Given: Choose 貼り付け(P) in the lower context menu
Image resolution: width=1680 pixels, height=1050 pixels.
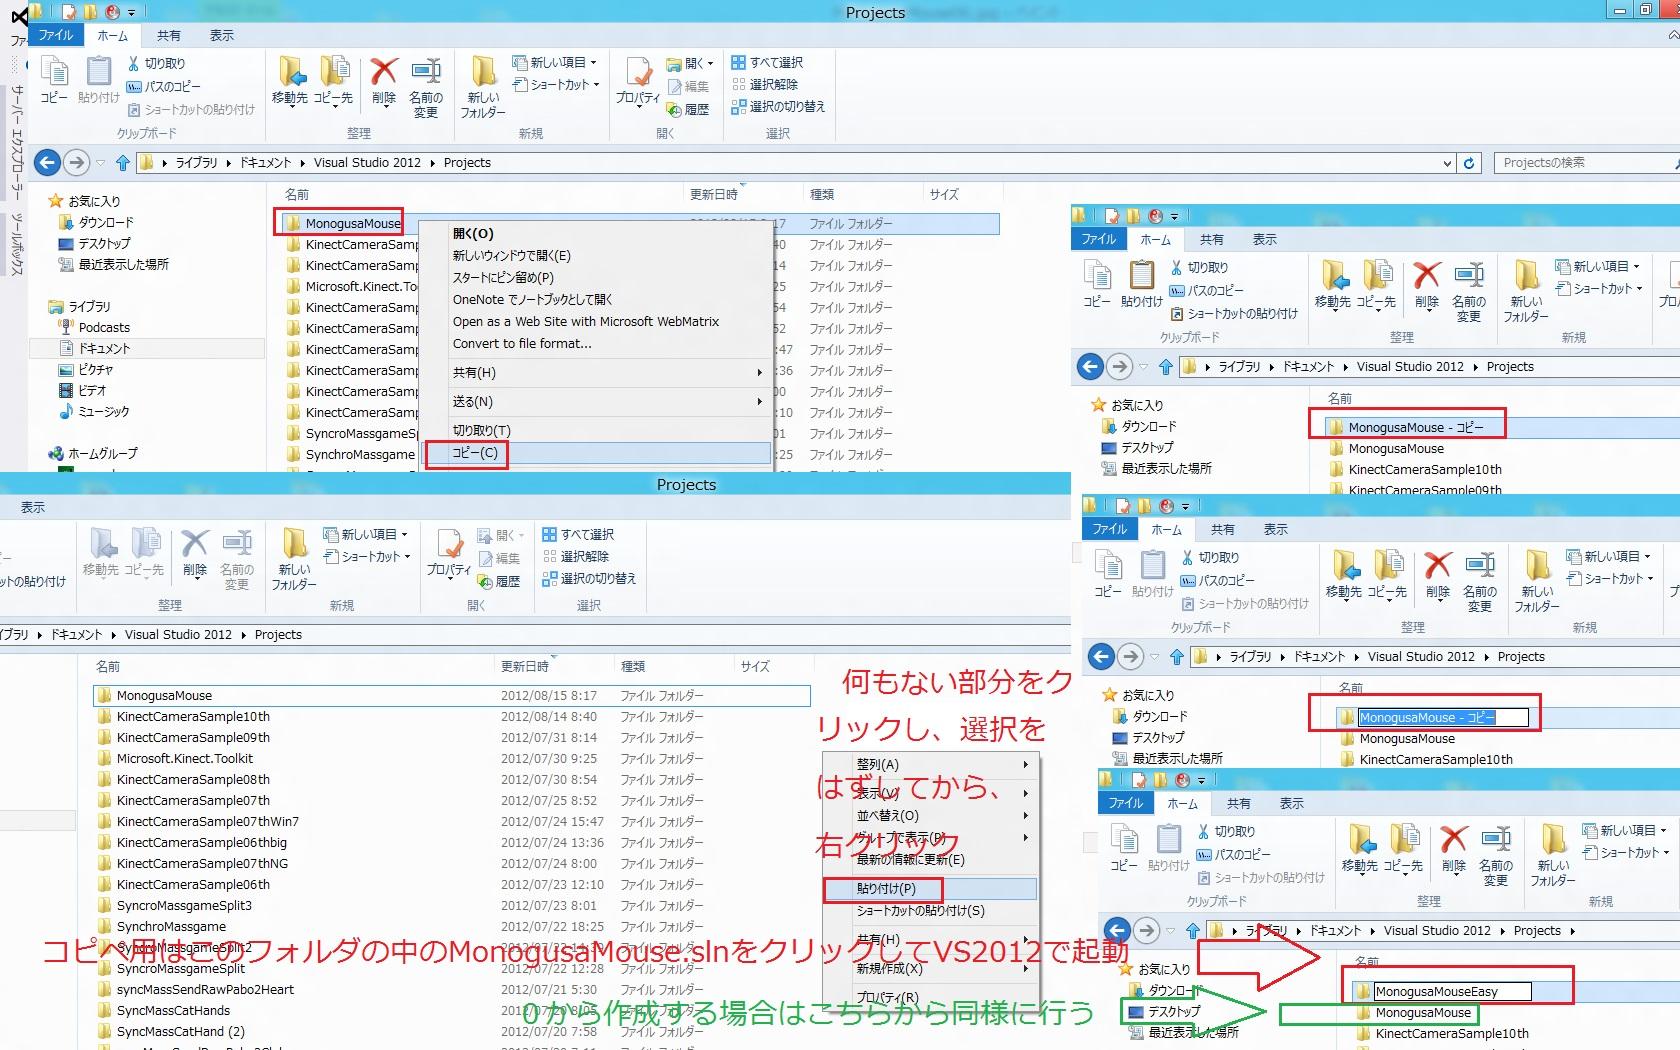Looking at the screenshot, I should click(930, 888).
